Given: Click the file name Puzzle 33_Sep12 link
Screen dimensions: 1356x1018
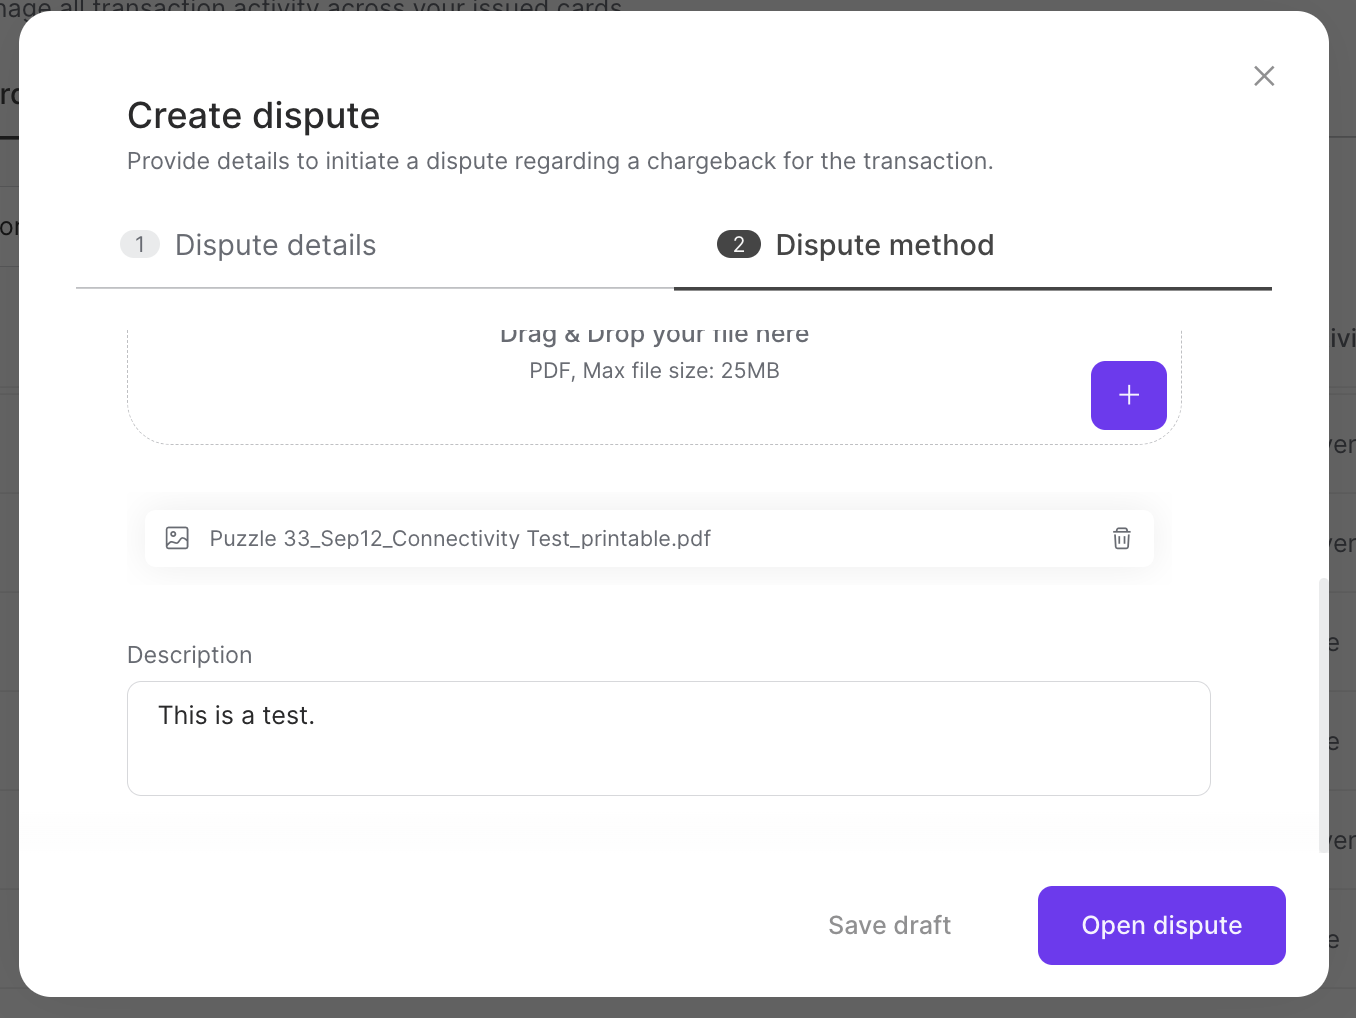Looking at the screenshot, I should point(460,538).
